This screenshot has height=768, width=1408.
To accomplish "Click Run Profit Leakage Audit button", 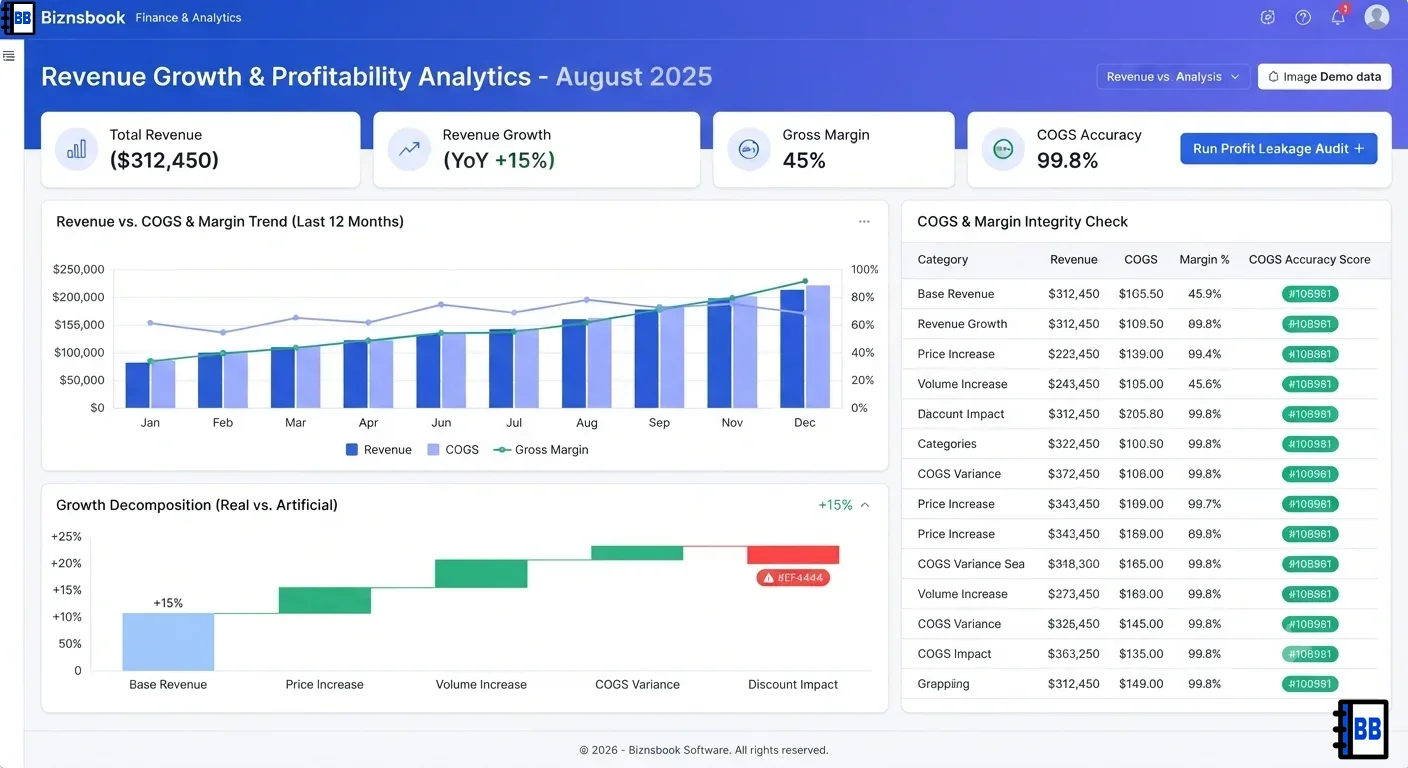I will click(1278, 149).
